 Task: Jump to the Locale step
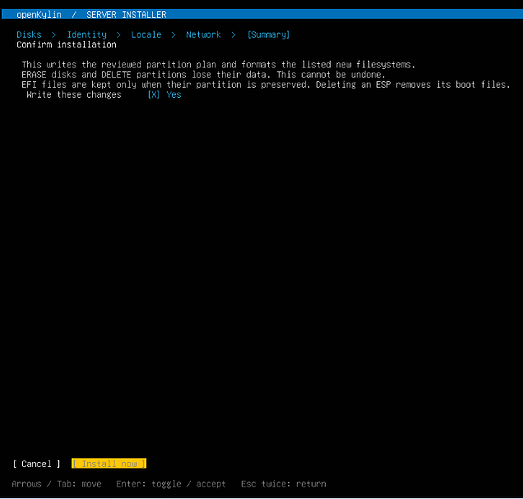146,35
